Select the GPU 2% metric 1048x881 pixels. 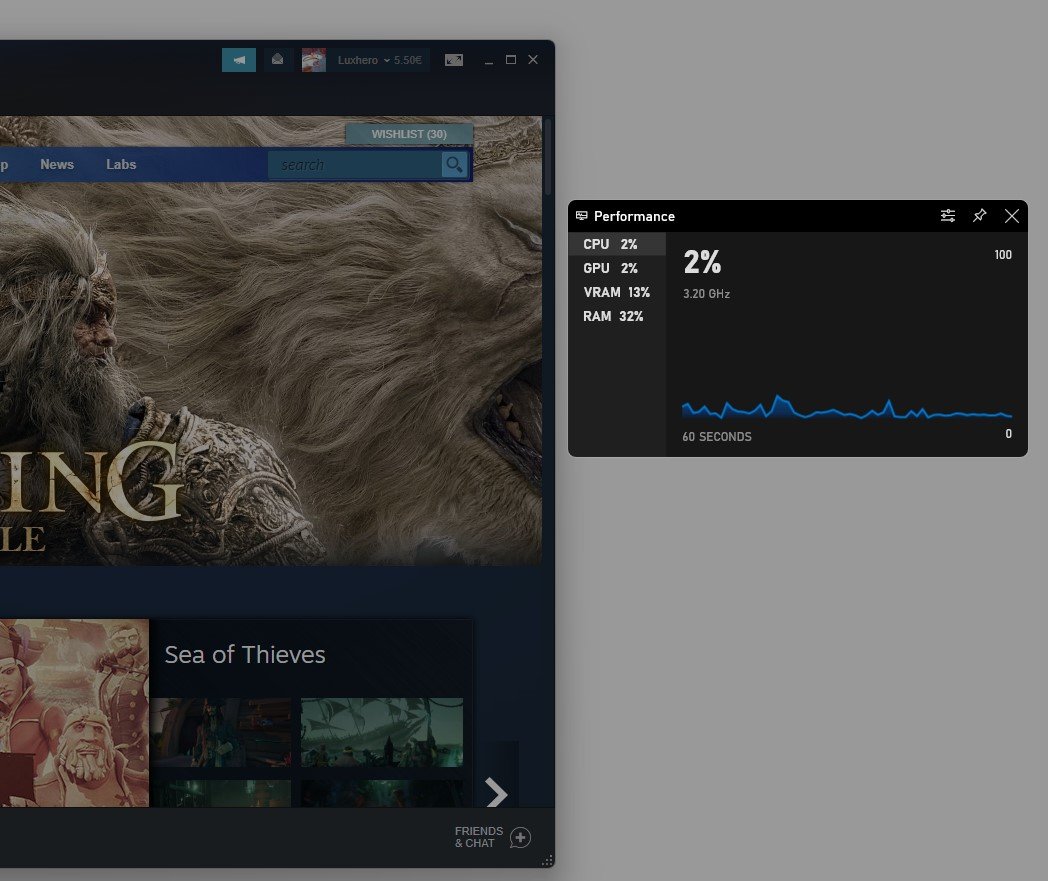(617, 268)
